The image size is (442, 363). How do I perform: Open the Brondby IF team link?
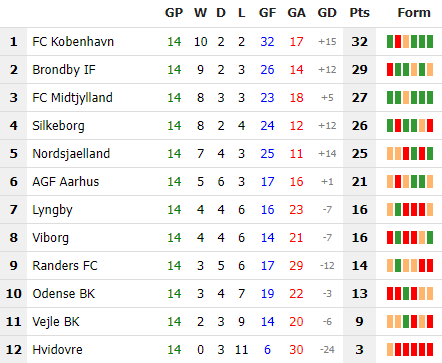pyautogui.click(x=64, y=70)
